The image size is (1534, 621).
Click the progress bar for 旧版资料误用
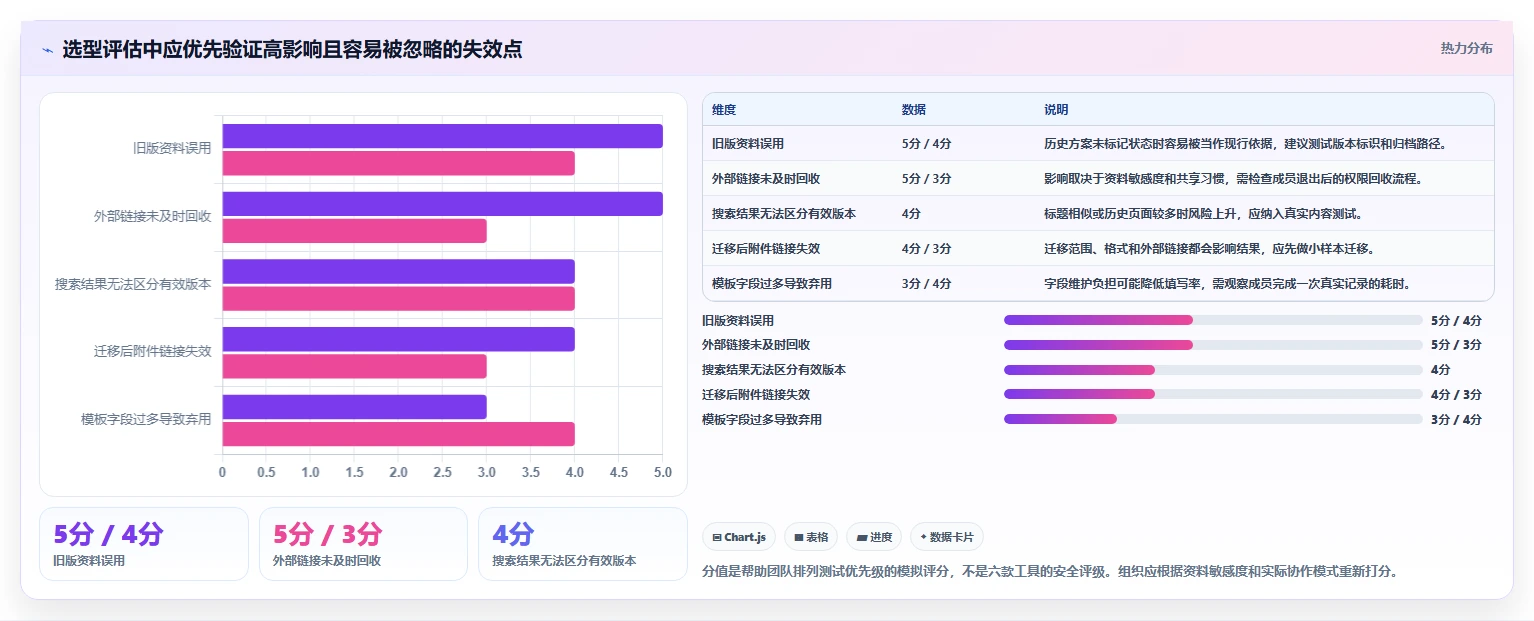(x=1213, y=320)
